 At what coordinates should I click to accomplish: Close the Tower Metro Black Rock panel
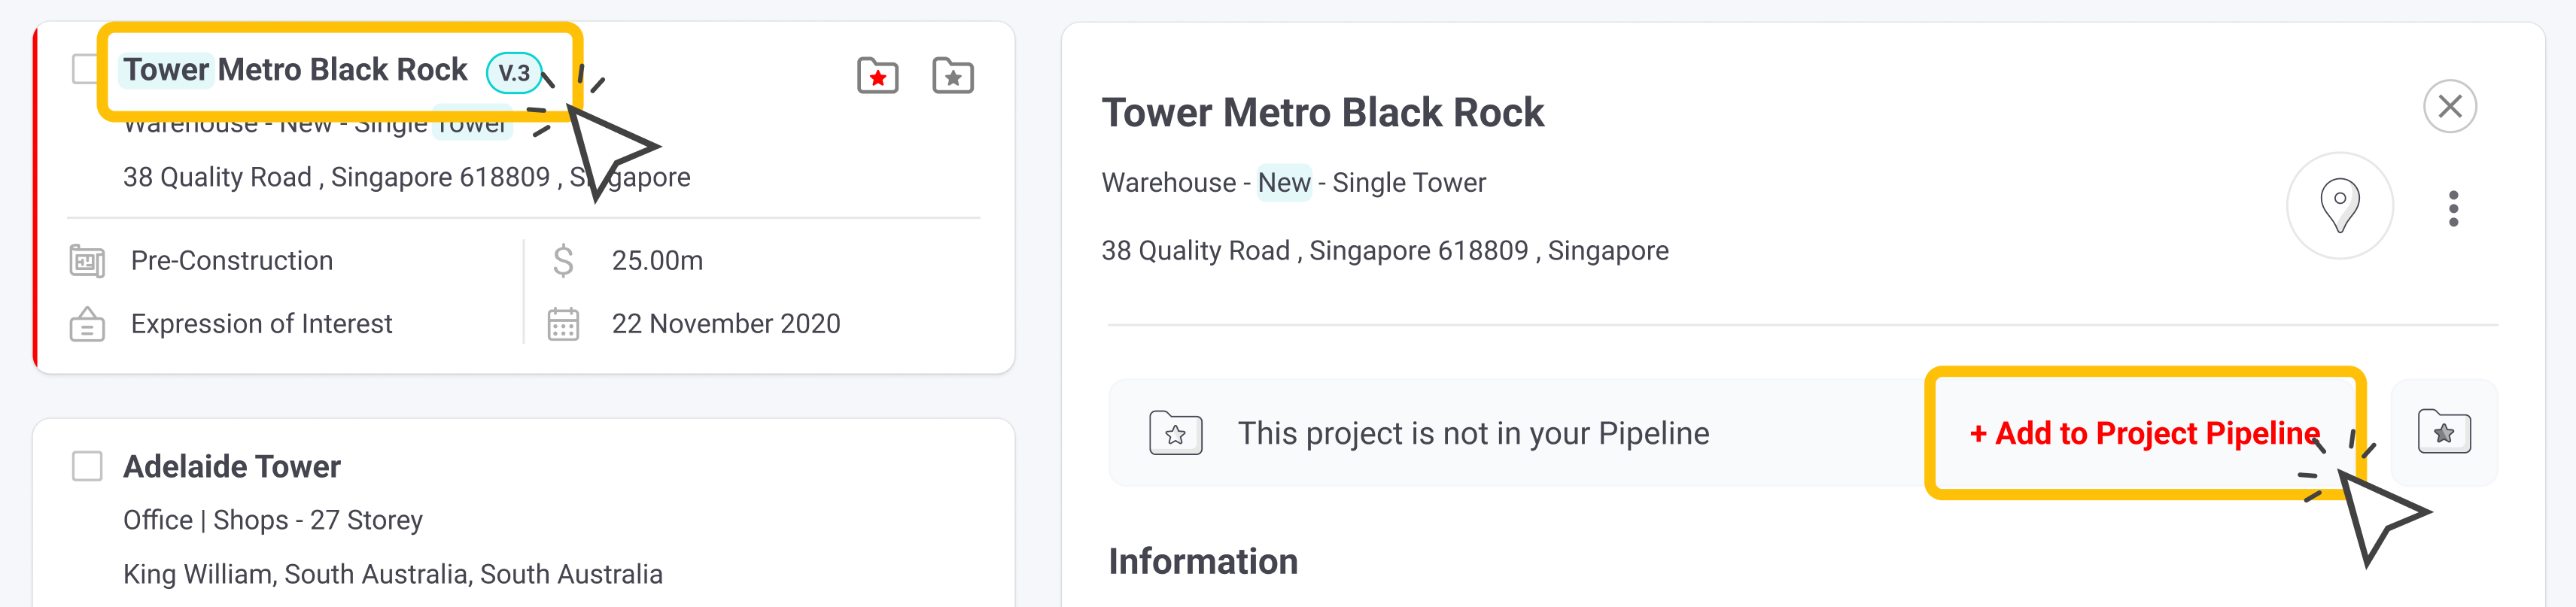coord(2449,106)
